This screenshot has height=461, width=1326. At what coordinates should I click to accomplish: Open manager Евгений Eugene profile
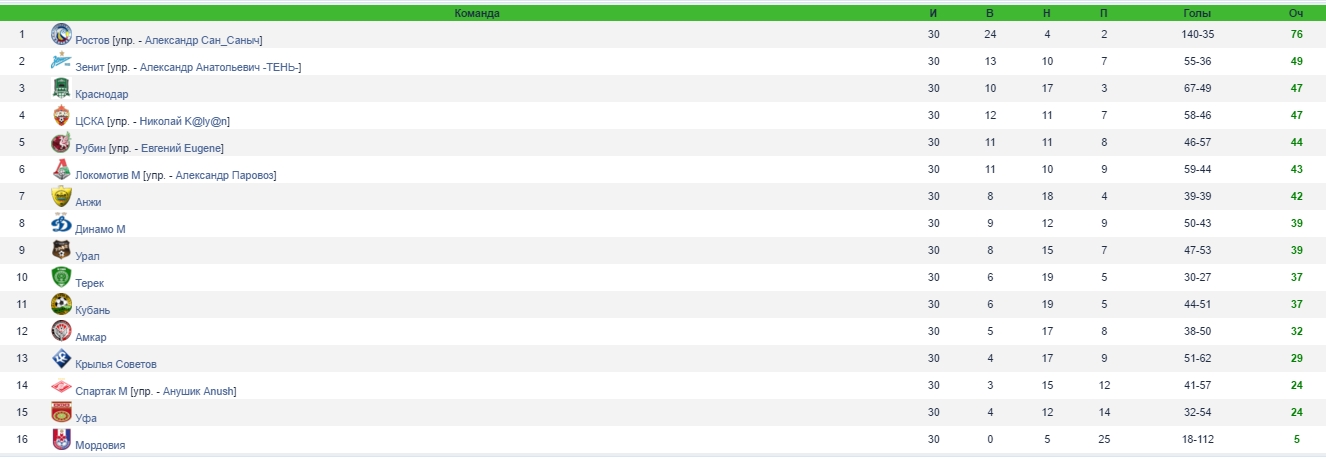pos(182,148)
